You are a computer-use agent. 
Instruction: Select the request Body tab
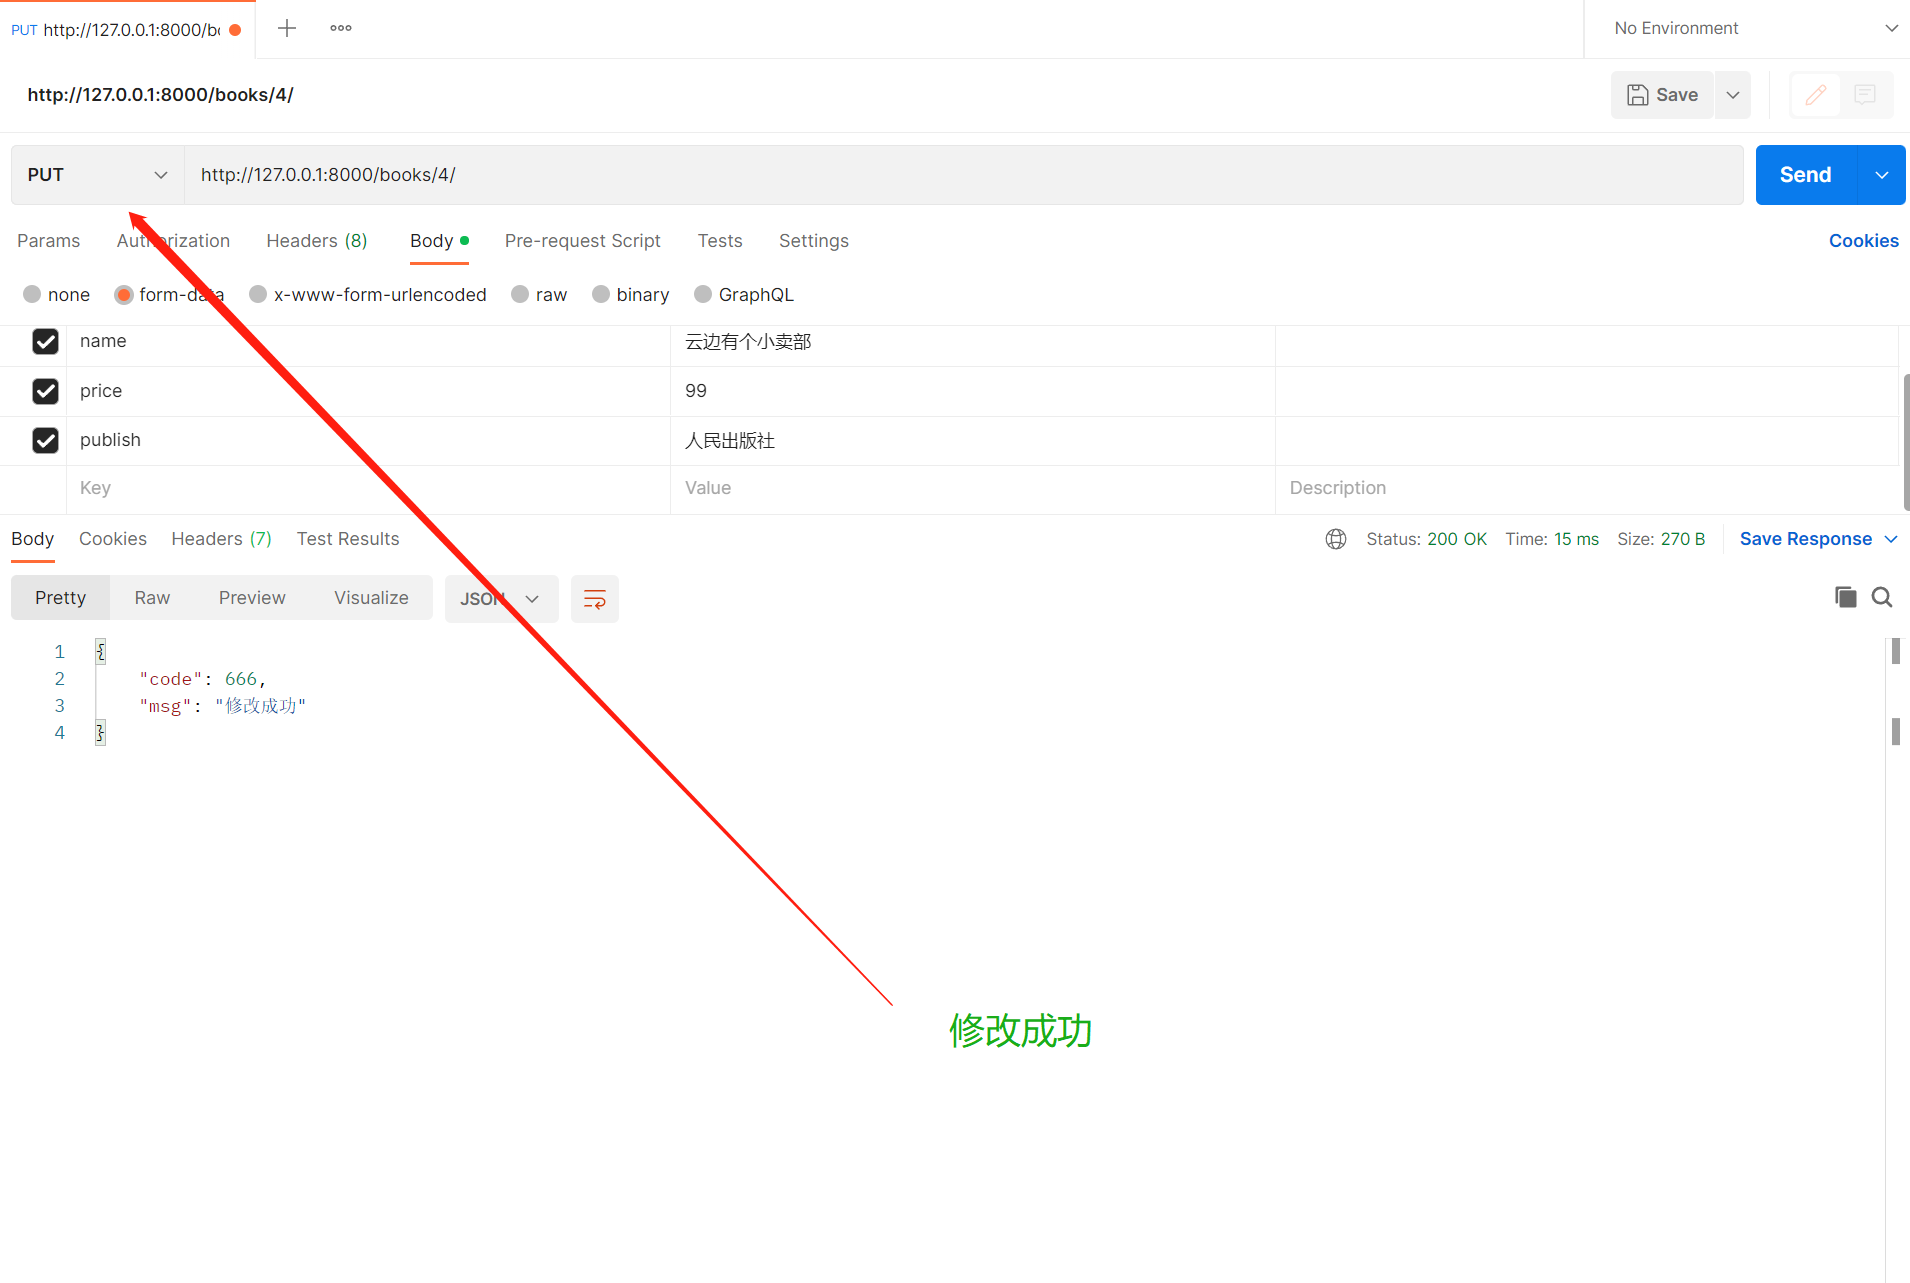pyautogui.click(x=439, y=241)
